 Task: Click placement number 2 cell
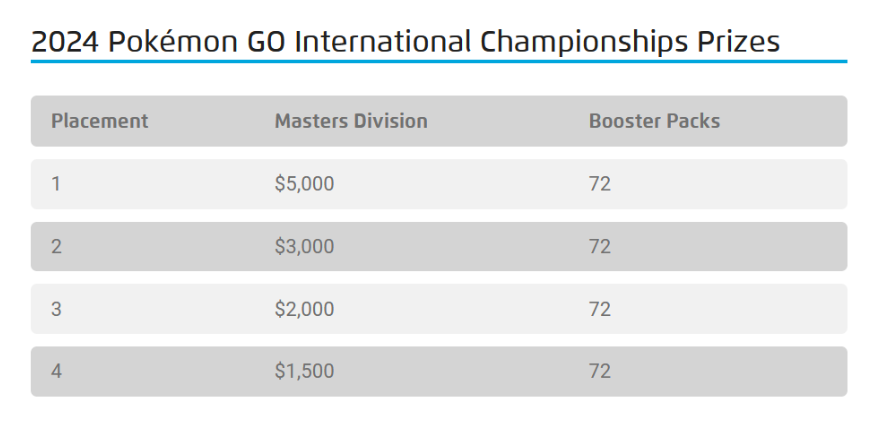tap(56, 246)
